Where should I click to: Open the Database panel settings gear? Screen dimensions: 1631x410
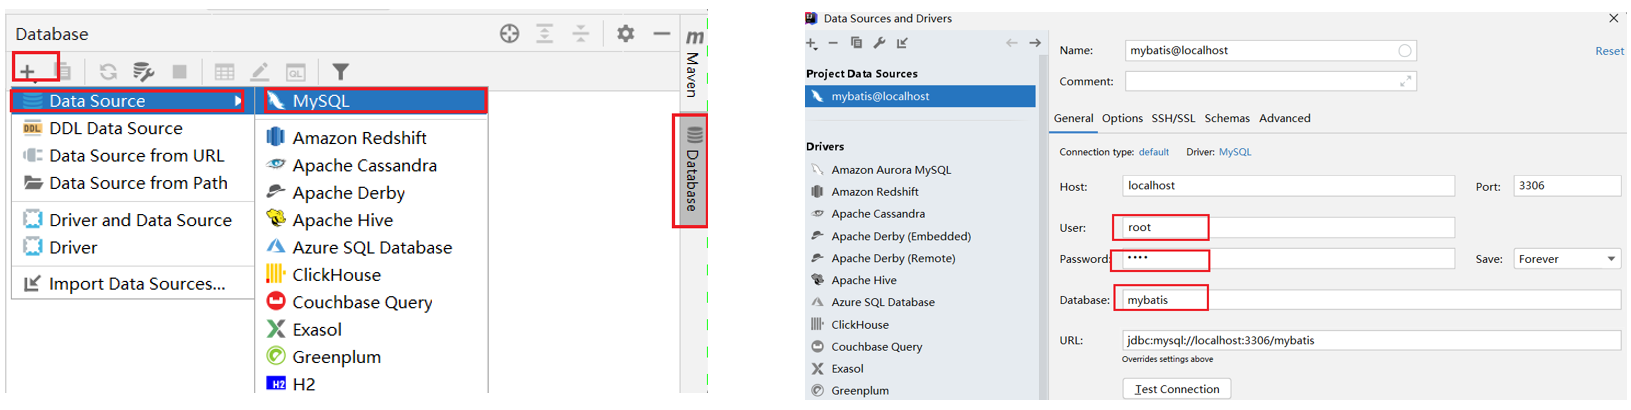(625, 33)
